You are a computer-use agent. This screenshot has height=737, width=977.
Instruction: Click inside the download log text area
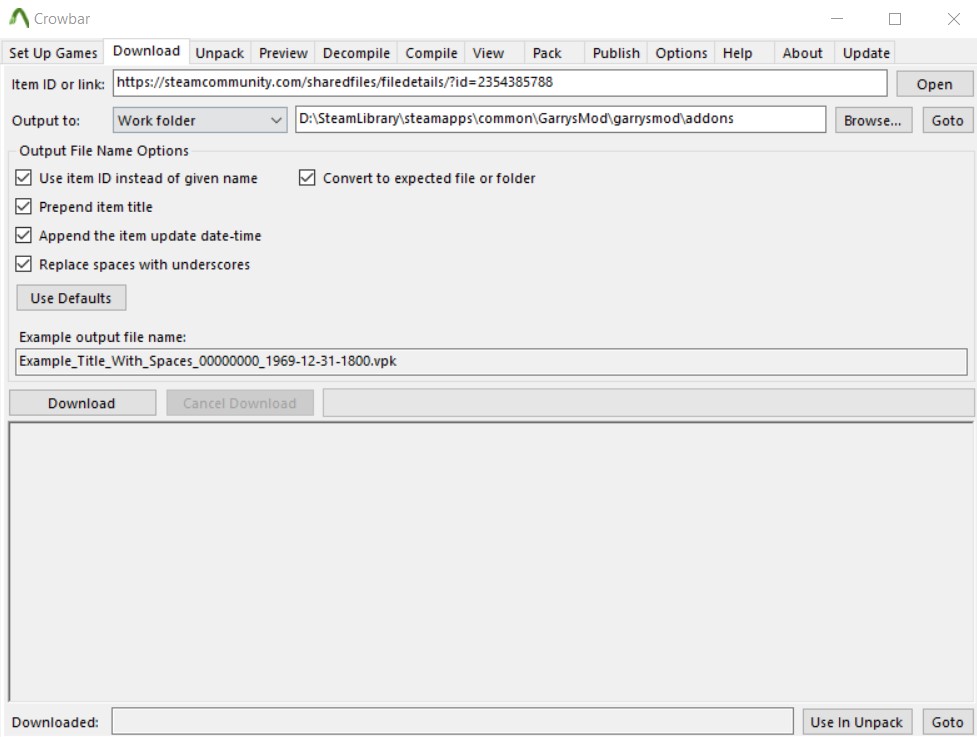tap(490, 561)
